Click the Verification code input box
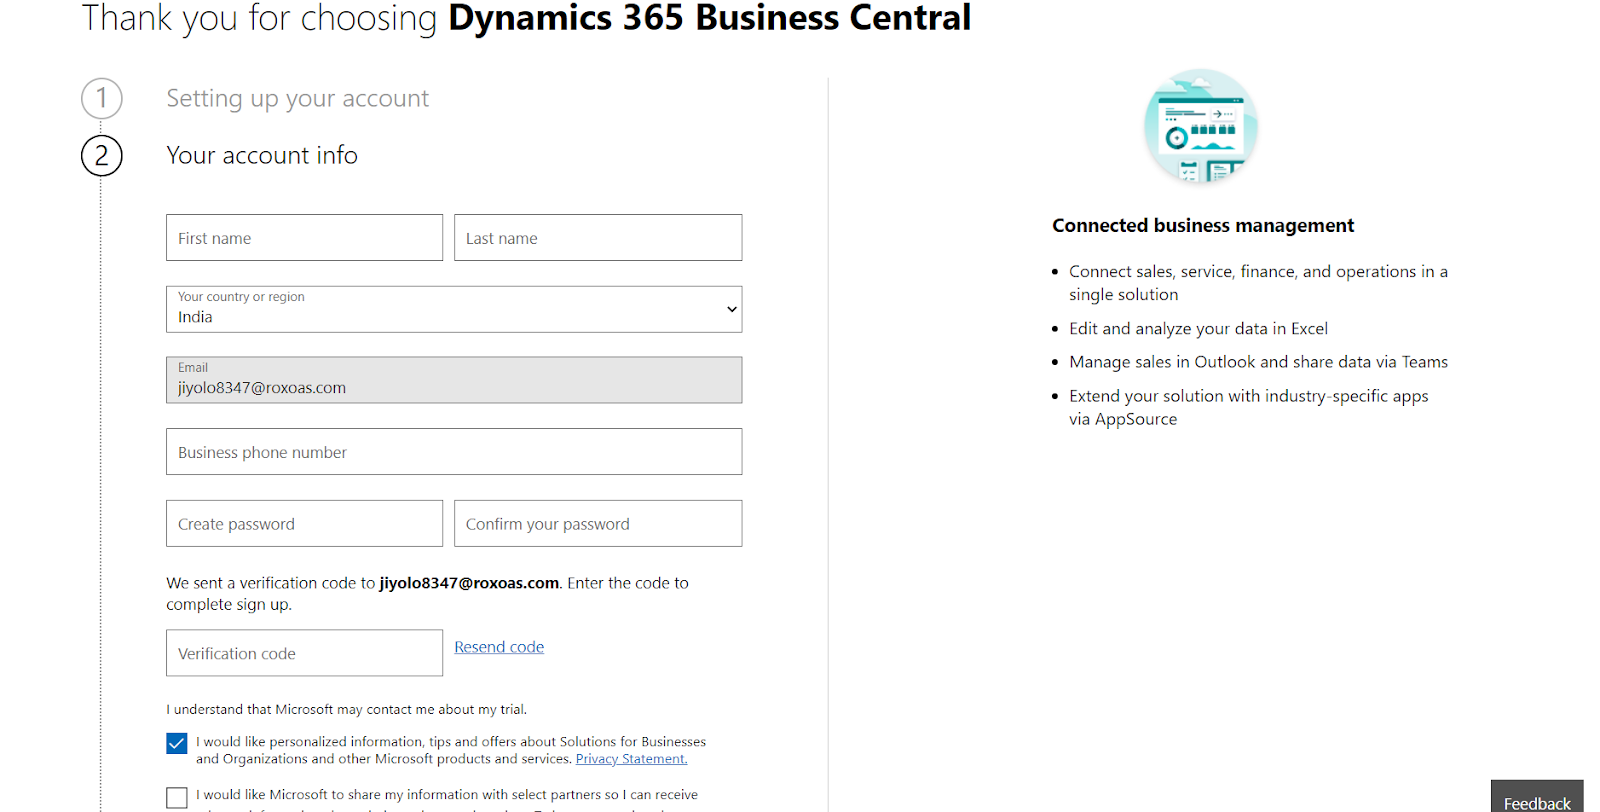Image resolution: width=1600 pixels, height=812 pixels. tap(304, 653)
